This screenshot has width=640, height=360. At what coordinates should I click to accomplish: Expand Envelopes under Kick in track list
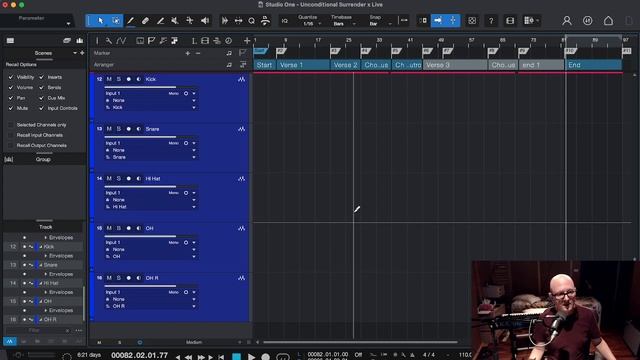(46, 256)
